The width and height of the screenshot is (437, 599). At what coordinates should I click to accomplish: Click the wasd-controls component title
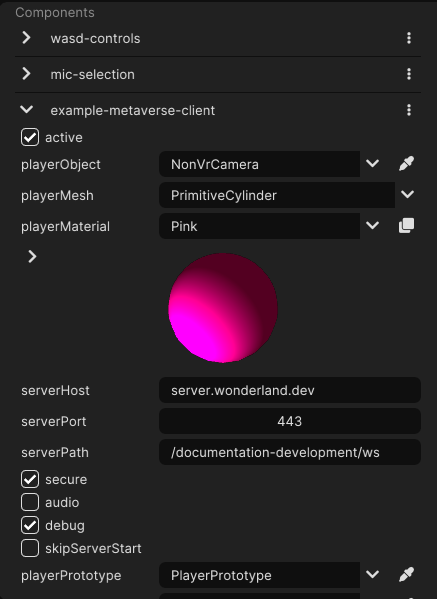(x=95, y=39)
